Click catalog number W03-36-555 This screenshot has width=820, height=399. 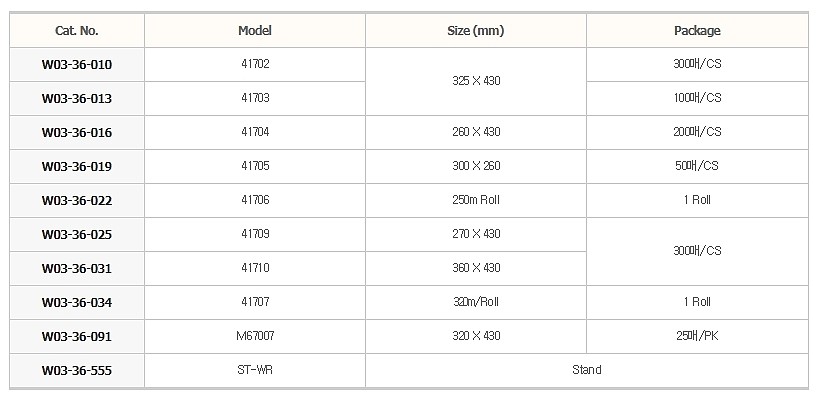click(x=77, y=371)
